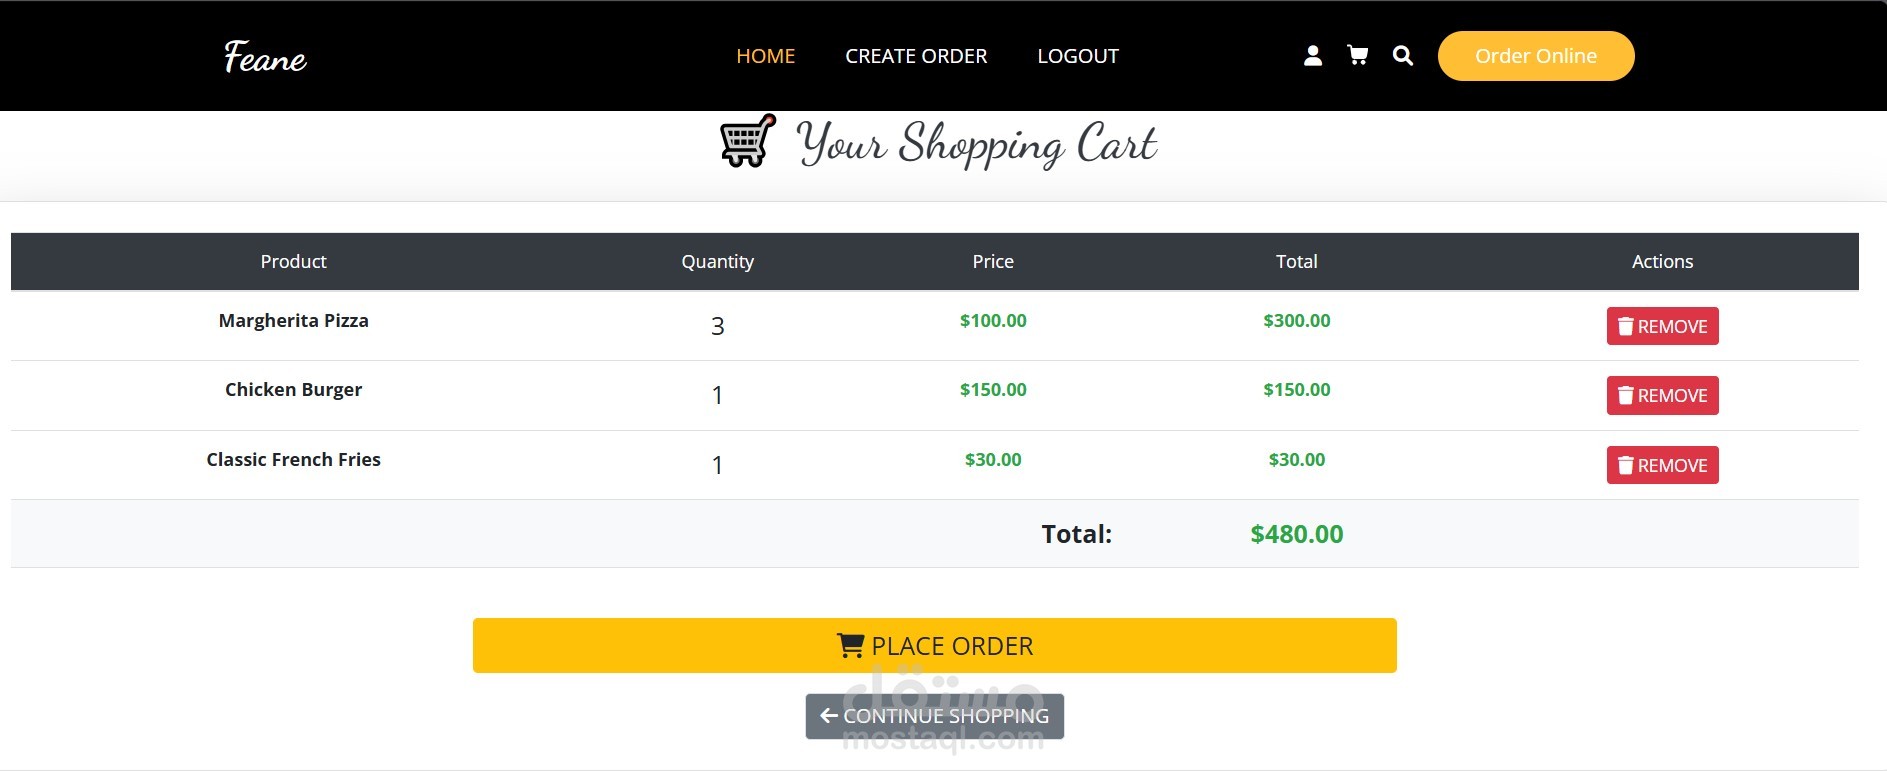
Task: Click the cart icon in navbar
Action: [x=1357, y=56]
